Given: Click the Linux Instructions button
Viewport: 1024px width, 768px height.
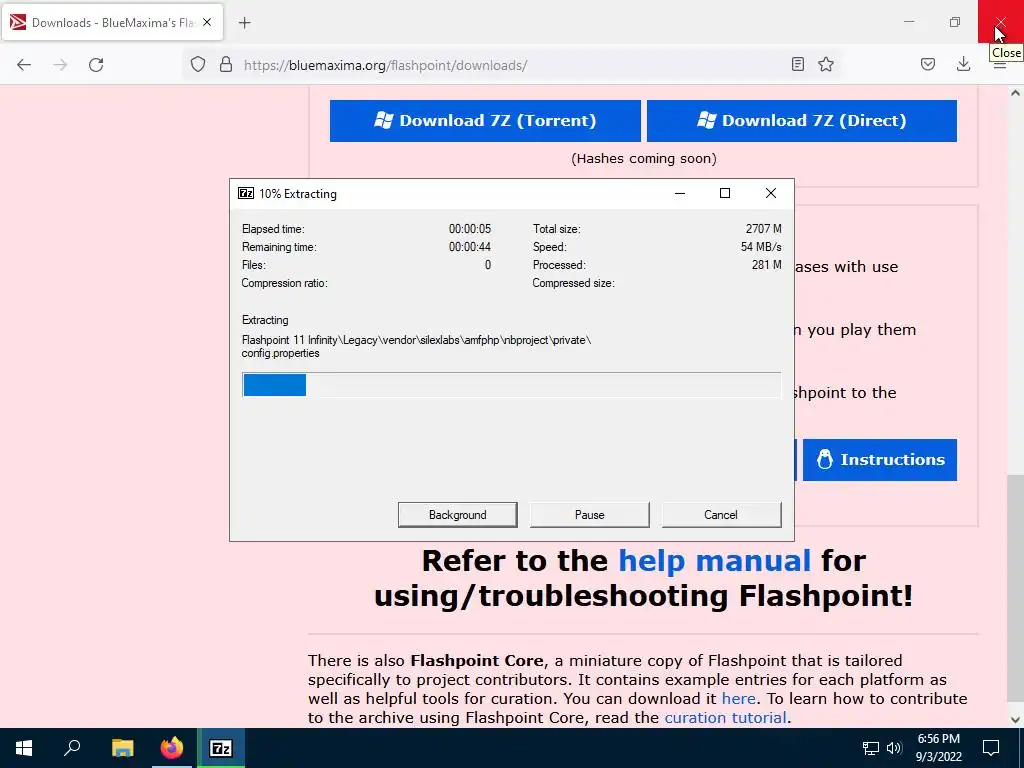Looking at the screenshot, I should 880,460.
